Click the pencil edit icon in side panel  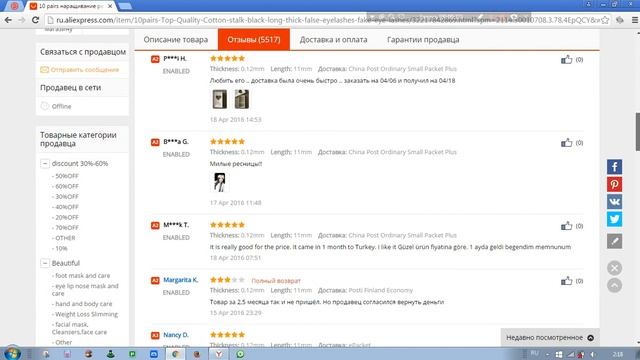point(614,241)
